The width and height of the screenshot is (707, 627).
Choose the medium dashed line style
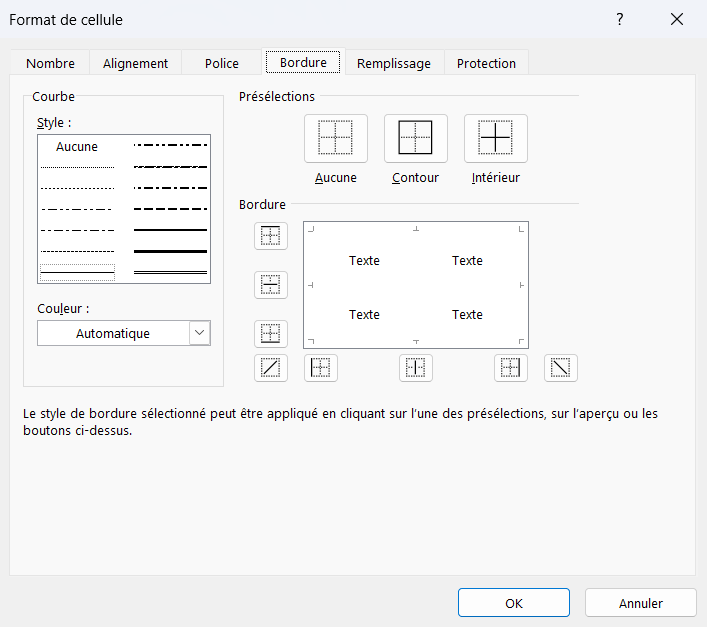[x=170, y=209]
